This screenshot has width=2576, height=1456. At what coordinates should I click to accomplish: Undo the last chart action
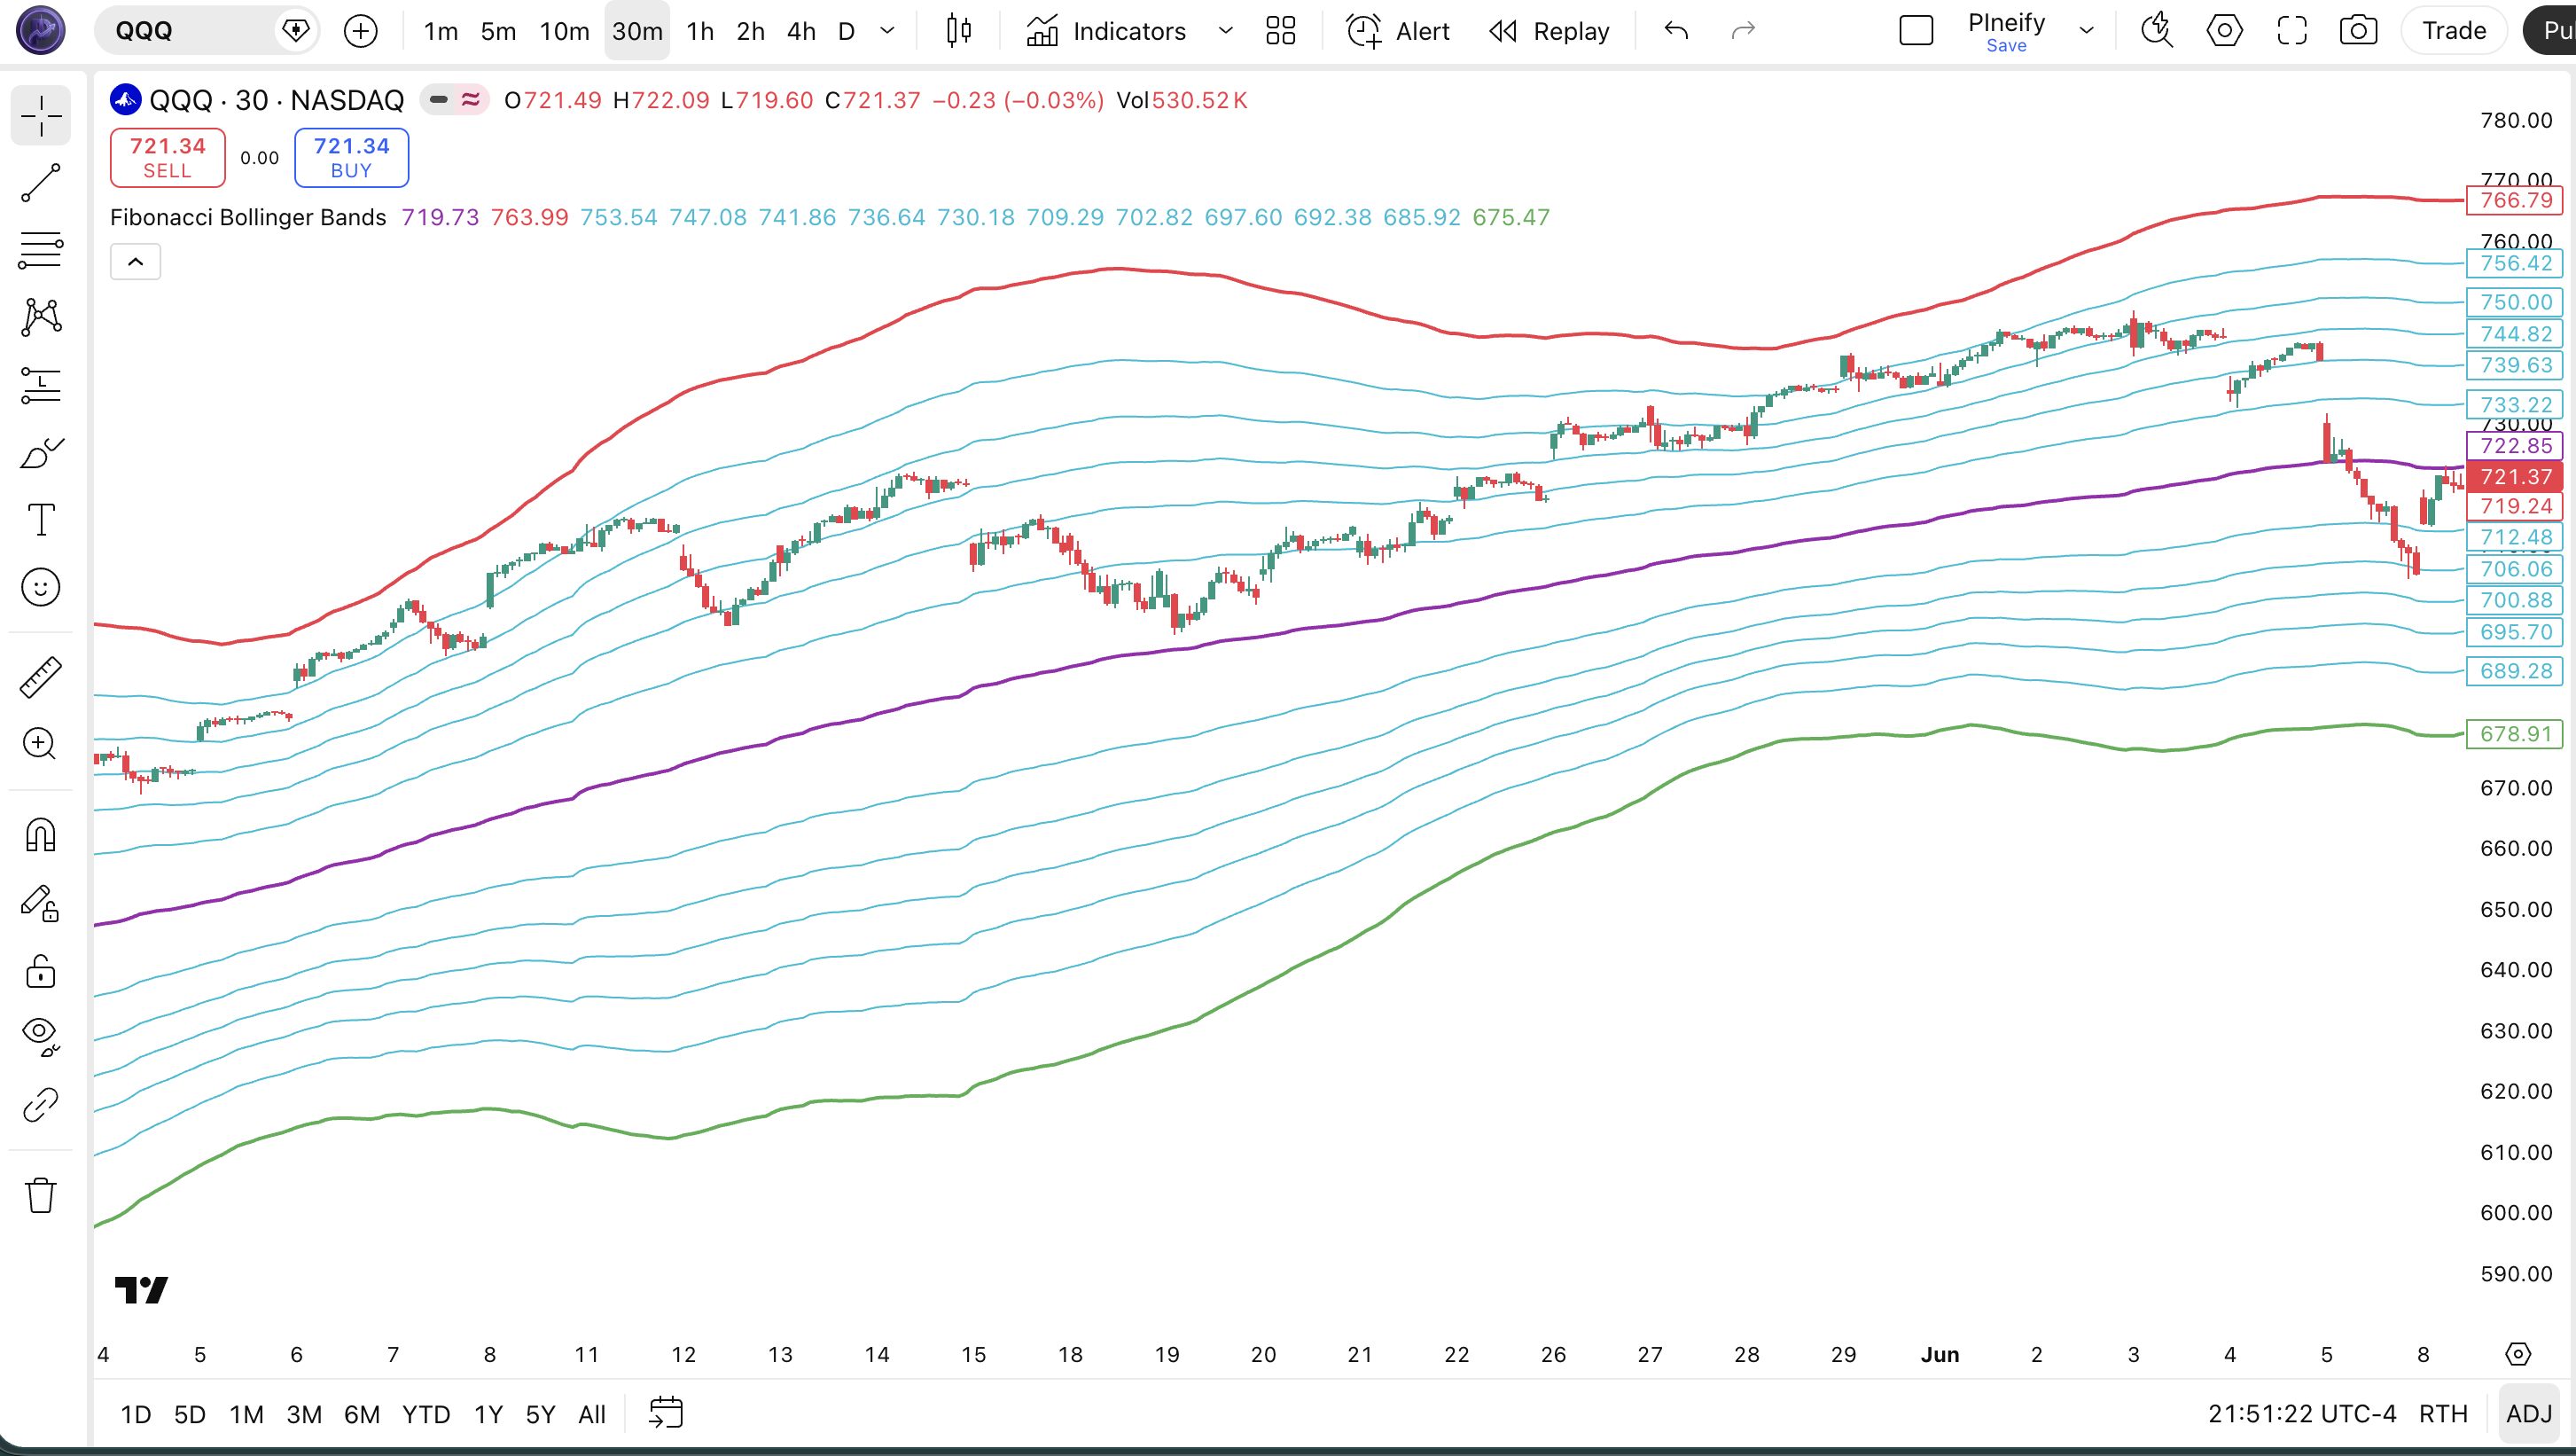coord(1677,31)
